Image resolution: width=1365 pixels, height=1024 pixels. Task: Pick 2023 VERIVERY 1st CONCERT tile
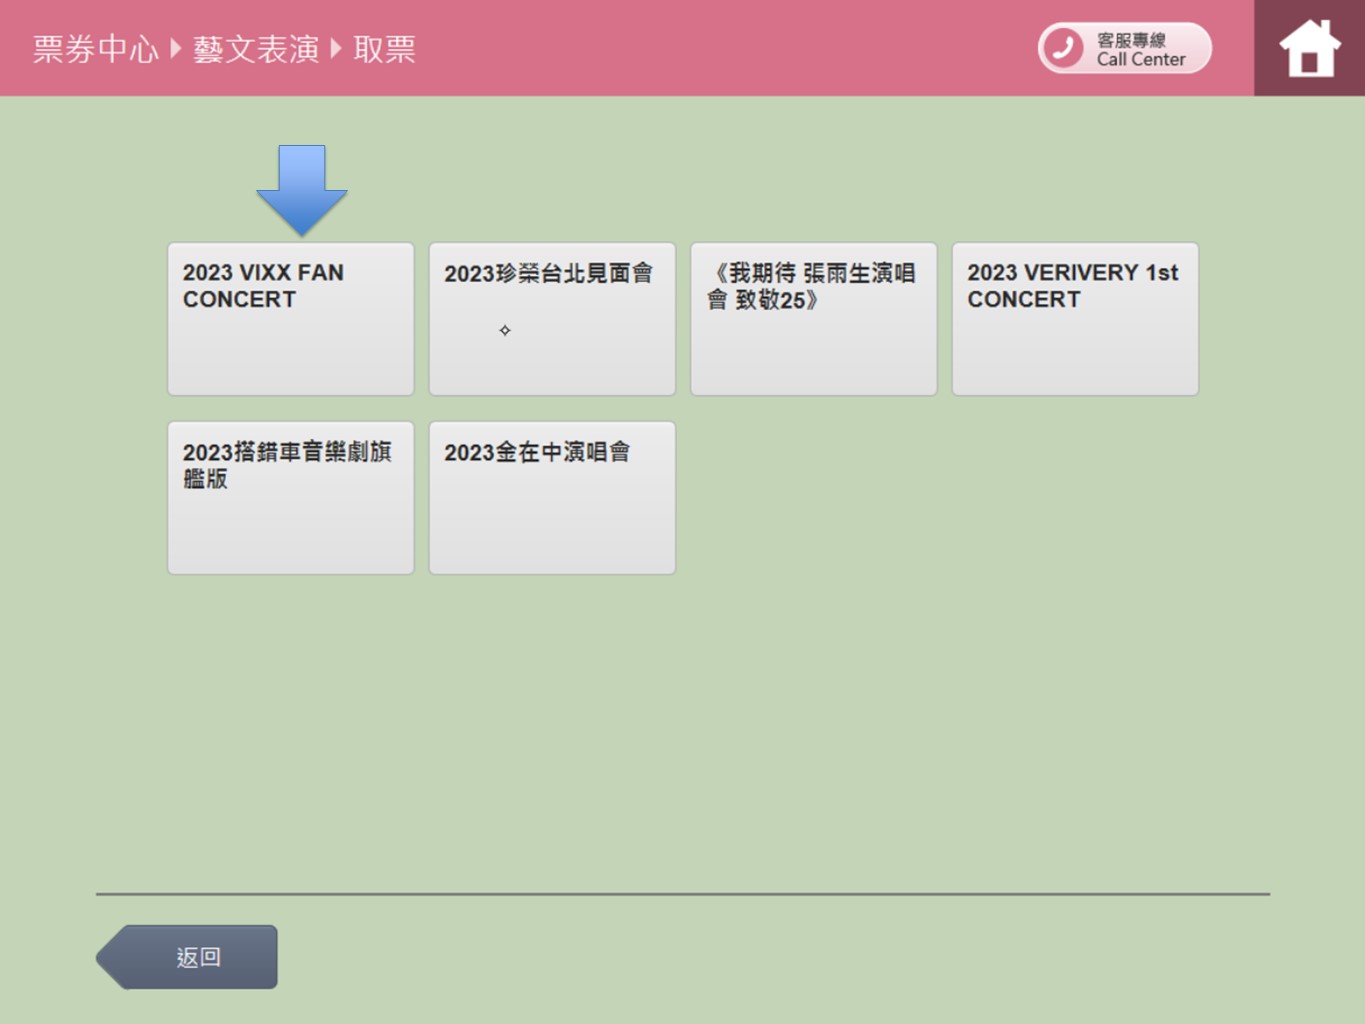(x=1075, y=319)
